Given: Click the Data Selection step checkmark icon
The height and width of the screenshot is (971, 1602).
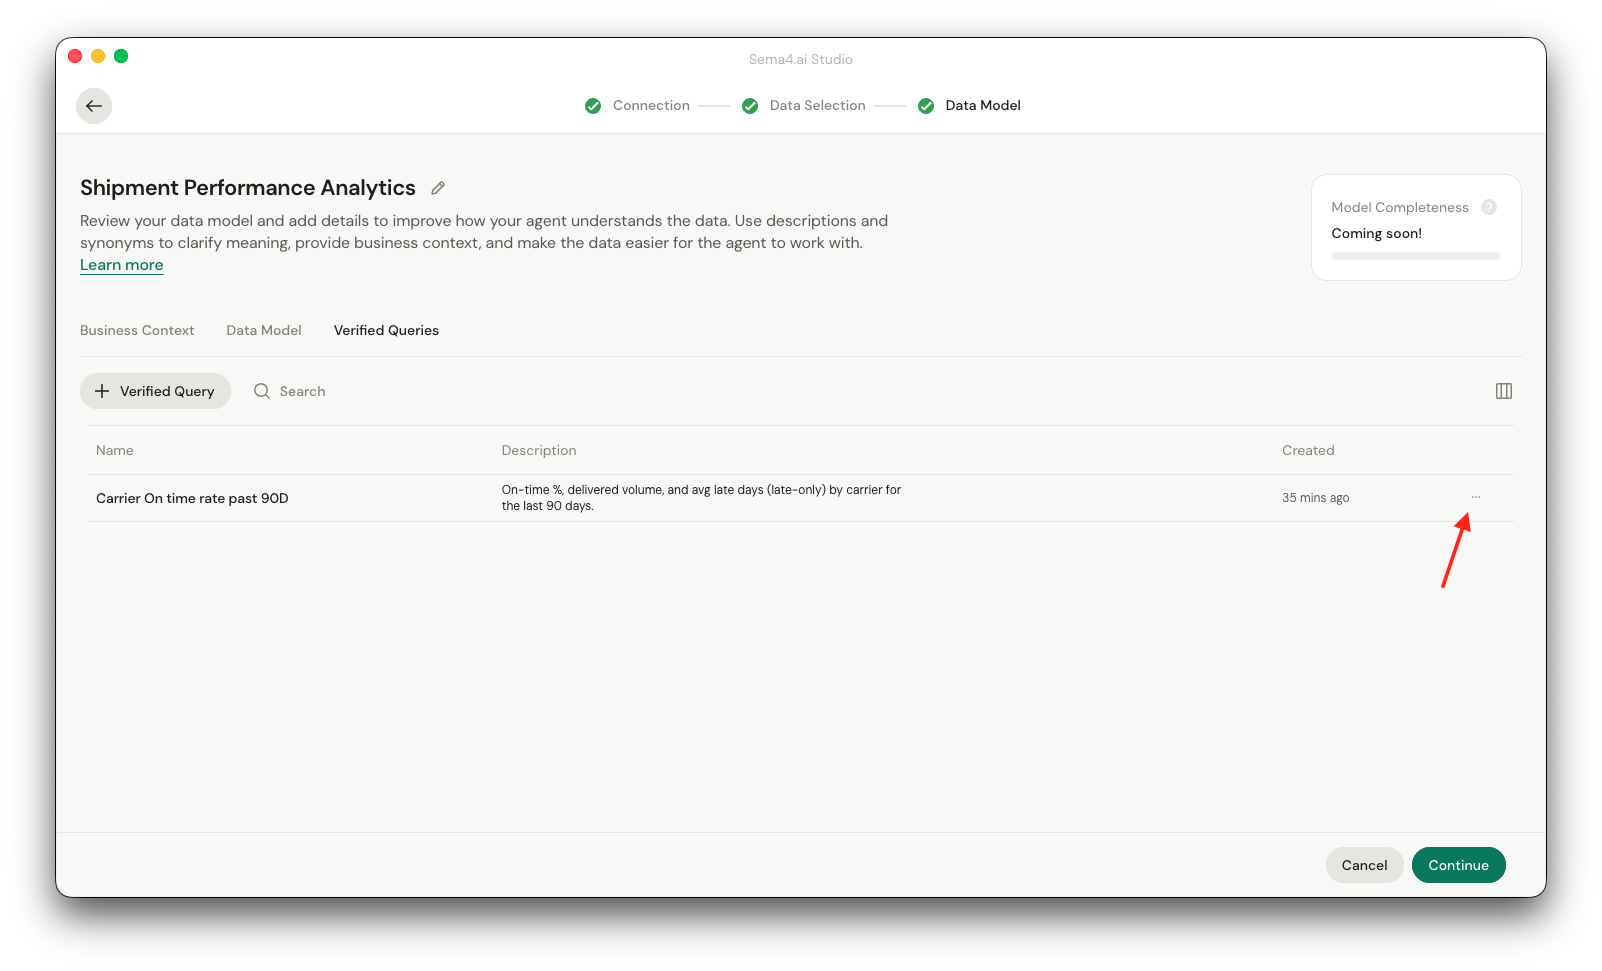Looking at the screenshot, I should [x=750, y=105].
